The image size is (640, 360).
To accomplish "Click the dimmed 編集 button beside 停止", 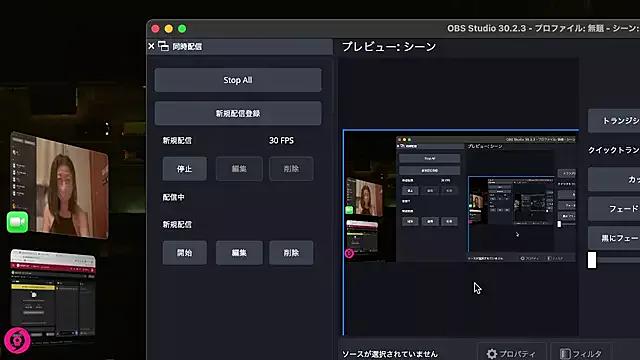I will click(239, 169).
